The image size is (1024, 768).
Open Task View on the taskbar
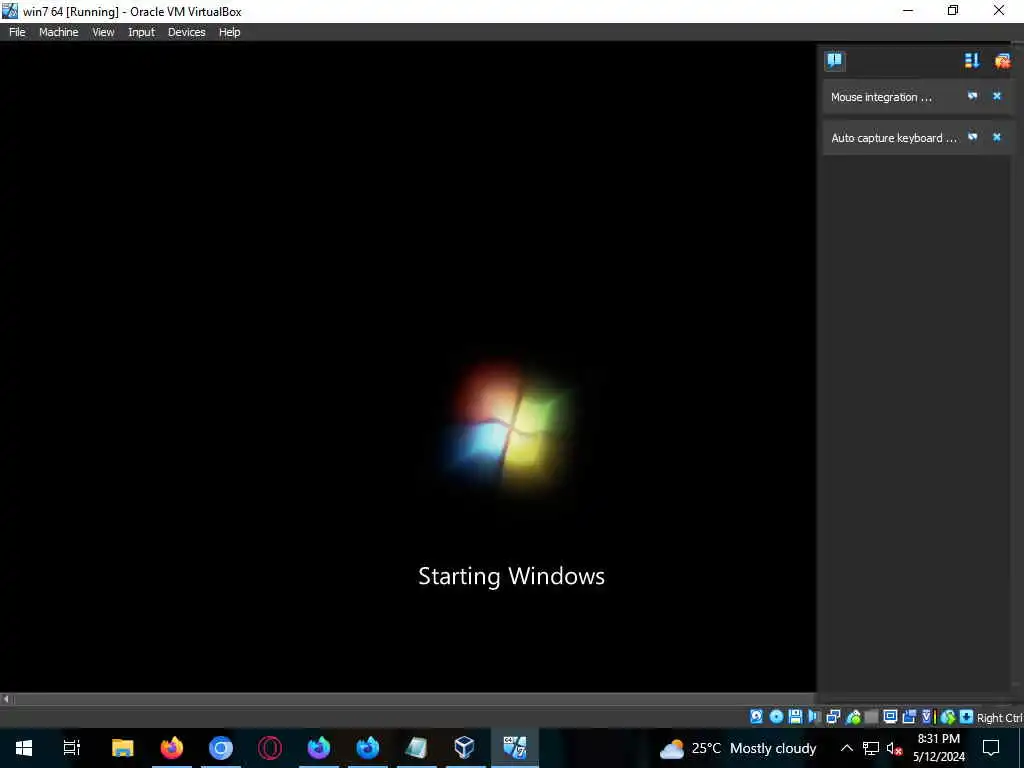[72, 748]
